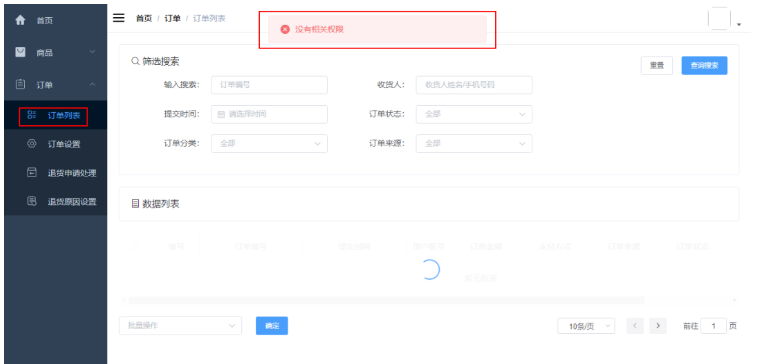
Task: Click the 重置 button
Action: pos(657,65)
